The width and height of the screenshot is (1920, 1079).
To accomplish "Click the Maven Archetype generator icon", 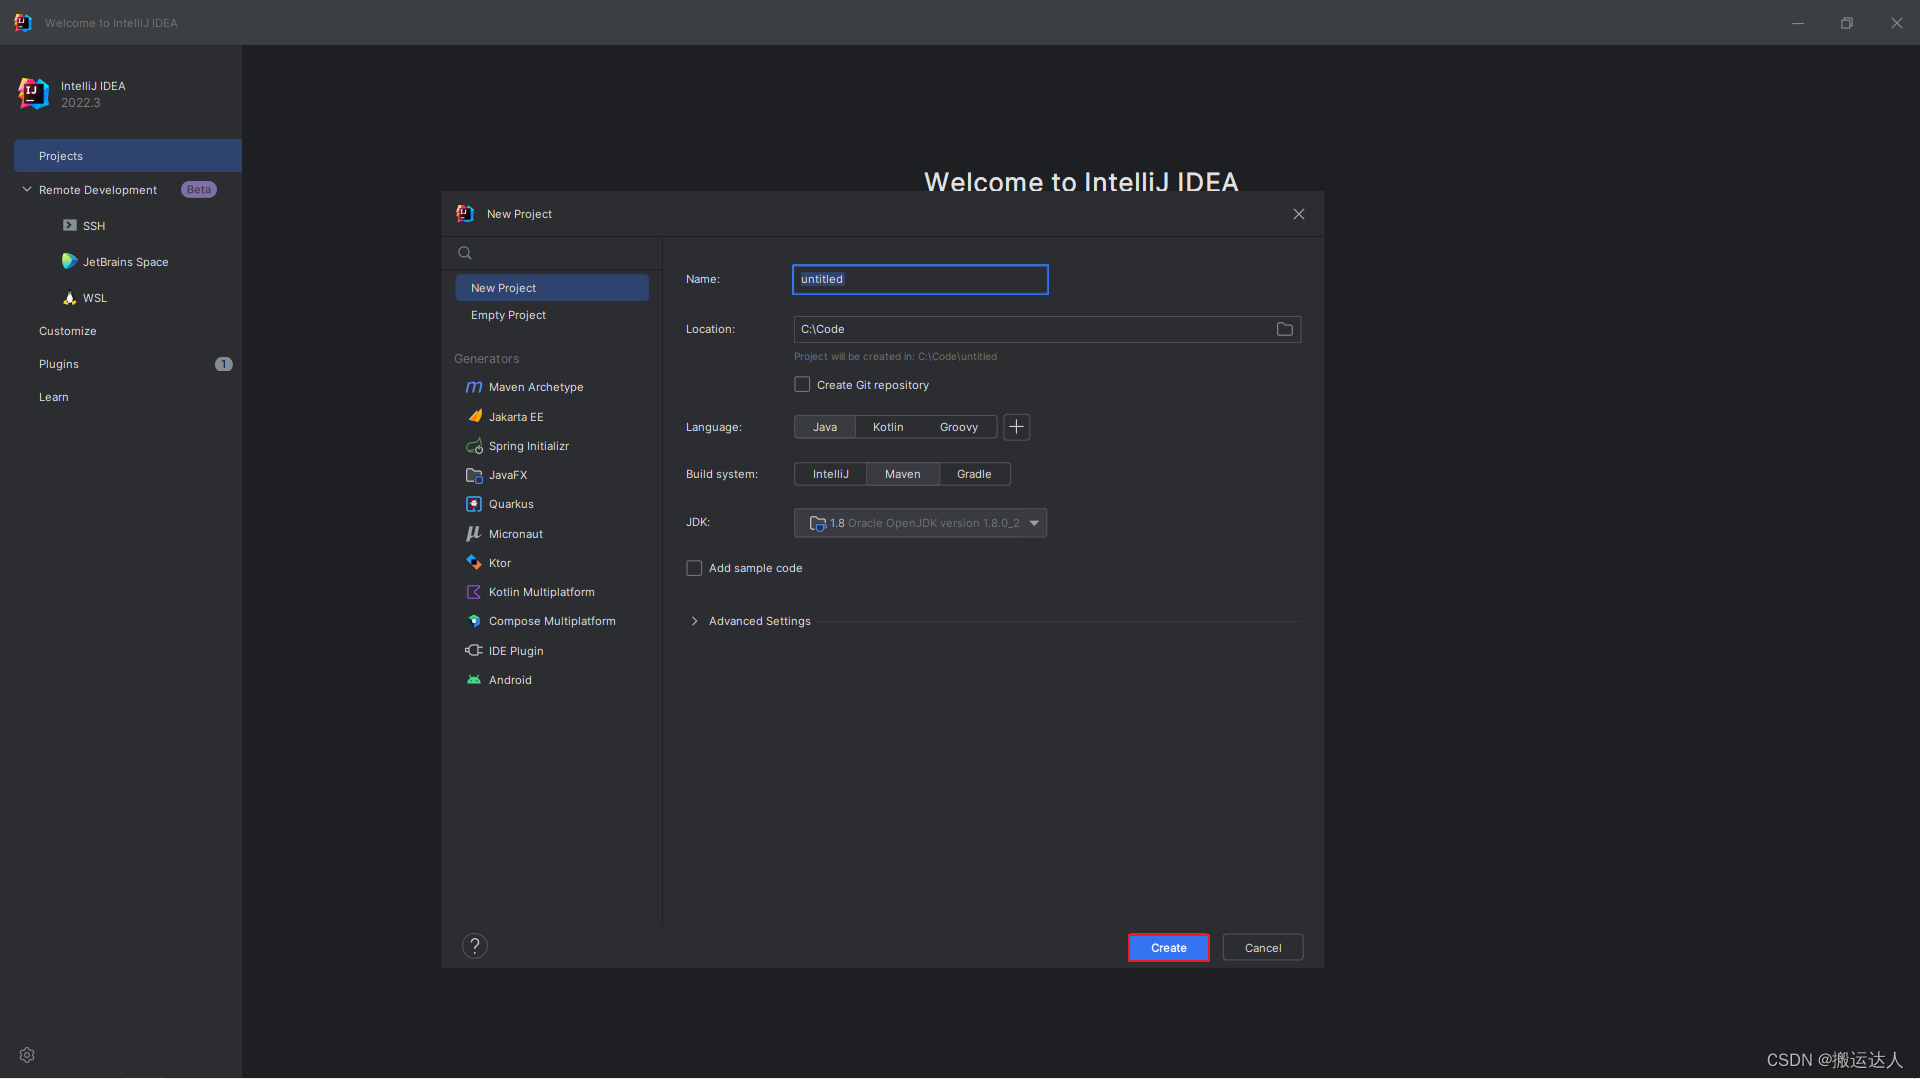I will pos(474,387).
